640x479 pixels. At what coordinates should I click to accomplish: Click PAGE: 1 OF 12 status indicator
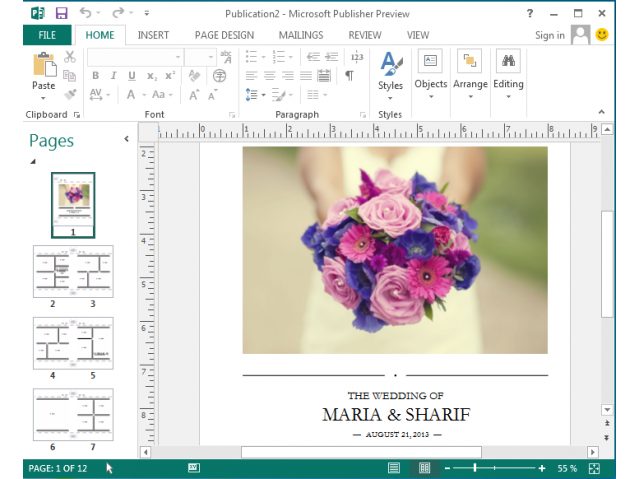(58, 468)
